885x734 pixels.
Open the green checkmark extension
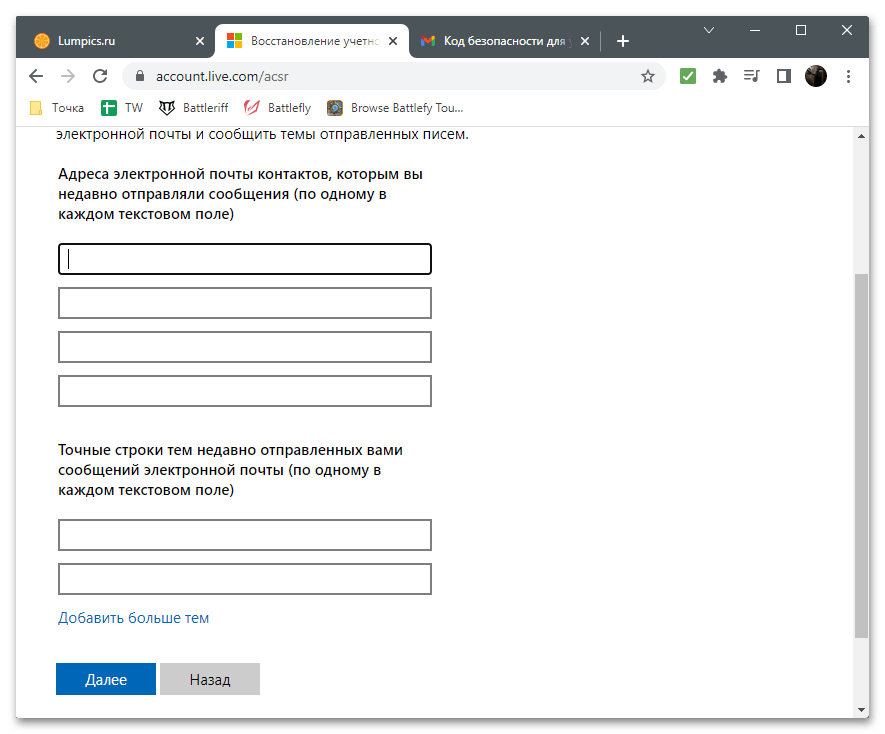[687, 76]
